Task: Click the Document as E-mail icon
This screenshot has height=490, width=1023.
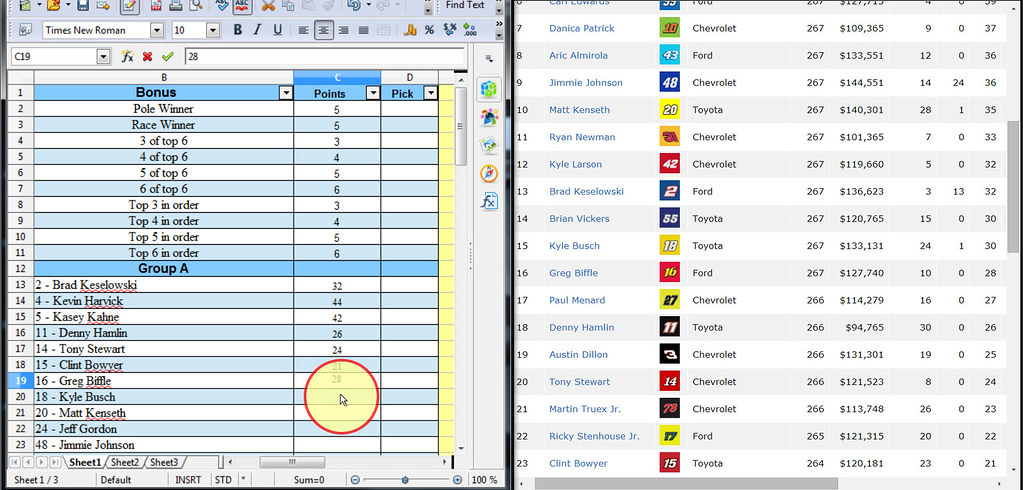Action: tap(102, 5)
